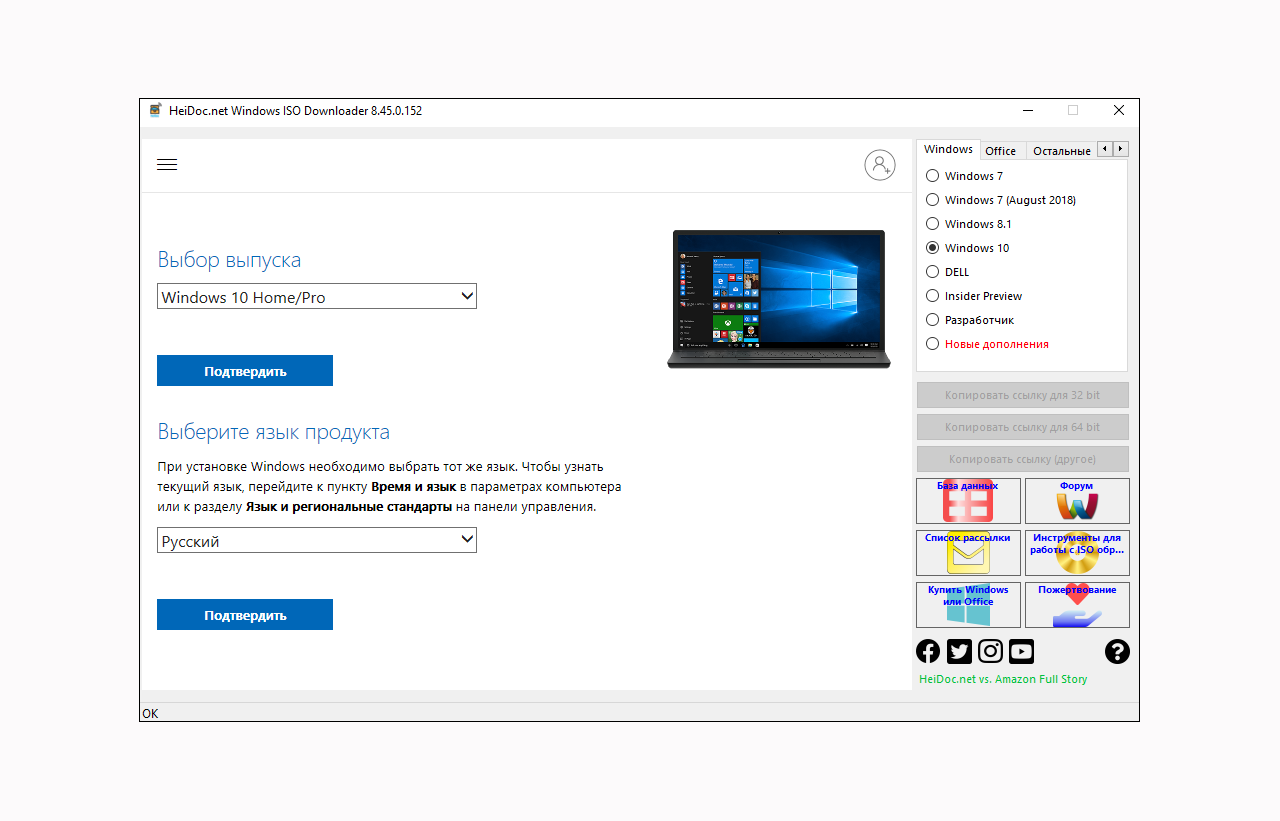Open the Русский language dropdown
This screenshot has height=821, width=1280.
pyautogui.click(x=317, y=541)
